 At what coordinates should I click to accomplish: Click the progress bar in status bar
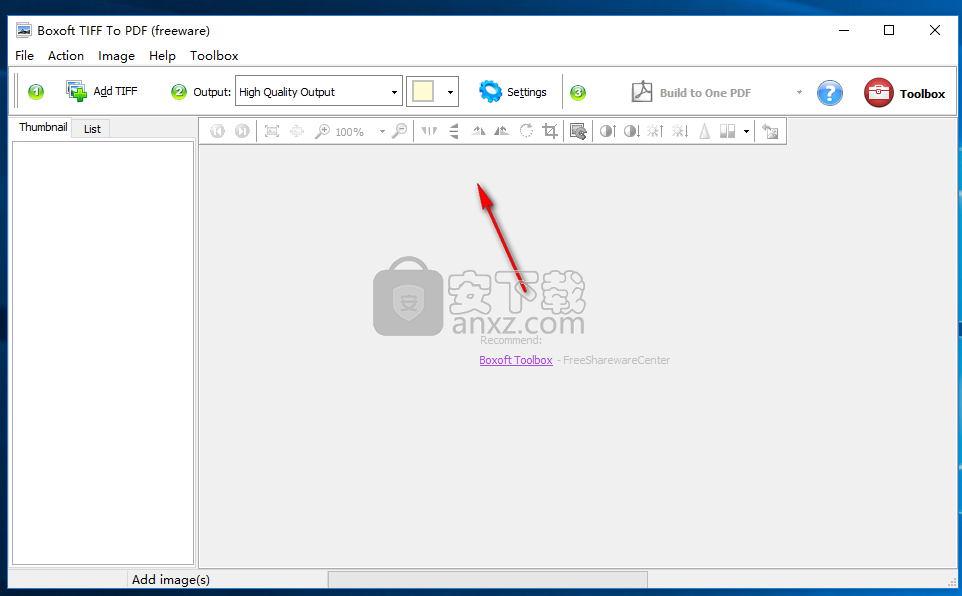(x=488, y=580)
